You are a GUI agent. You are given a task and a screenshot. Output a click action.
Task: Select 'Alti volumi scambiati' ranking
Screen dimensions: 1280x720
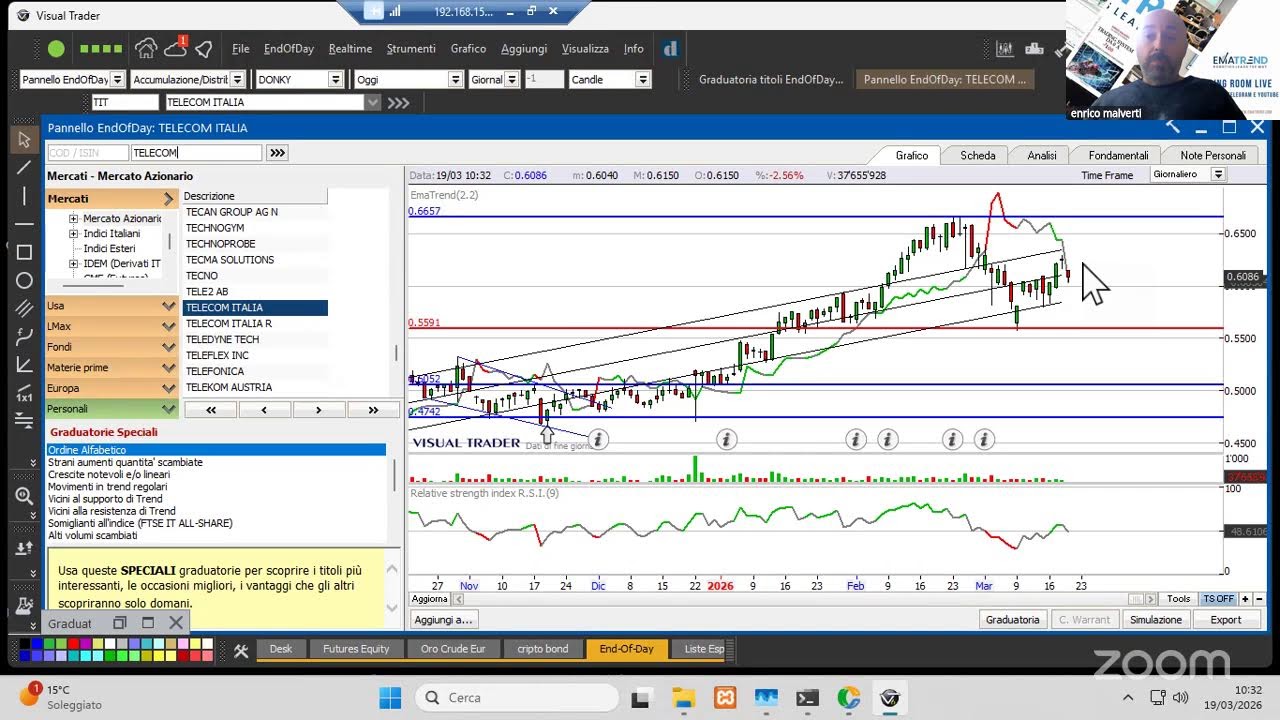[x=216, y=535]
